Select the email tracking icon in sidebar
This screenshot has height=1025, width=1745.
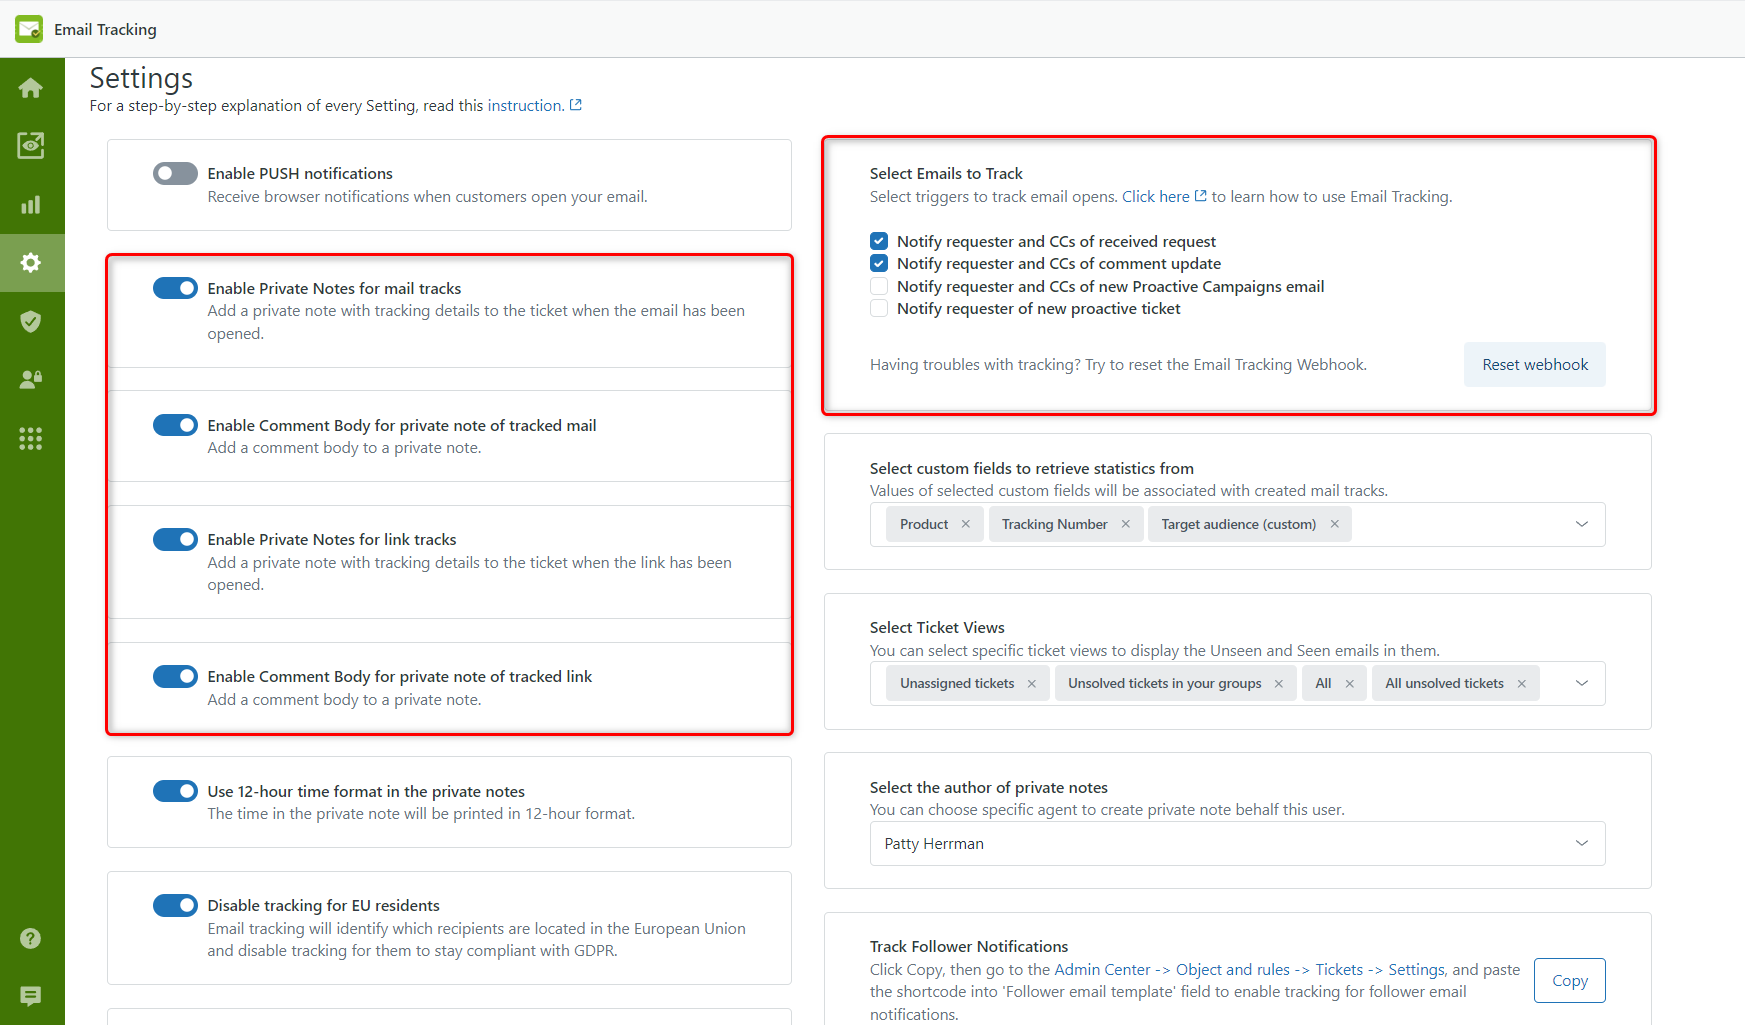pyautogui.click(x=31, y=145)
